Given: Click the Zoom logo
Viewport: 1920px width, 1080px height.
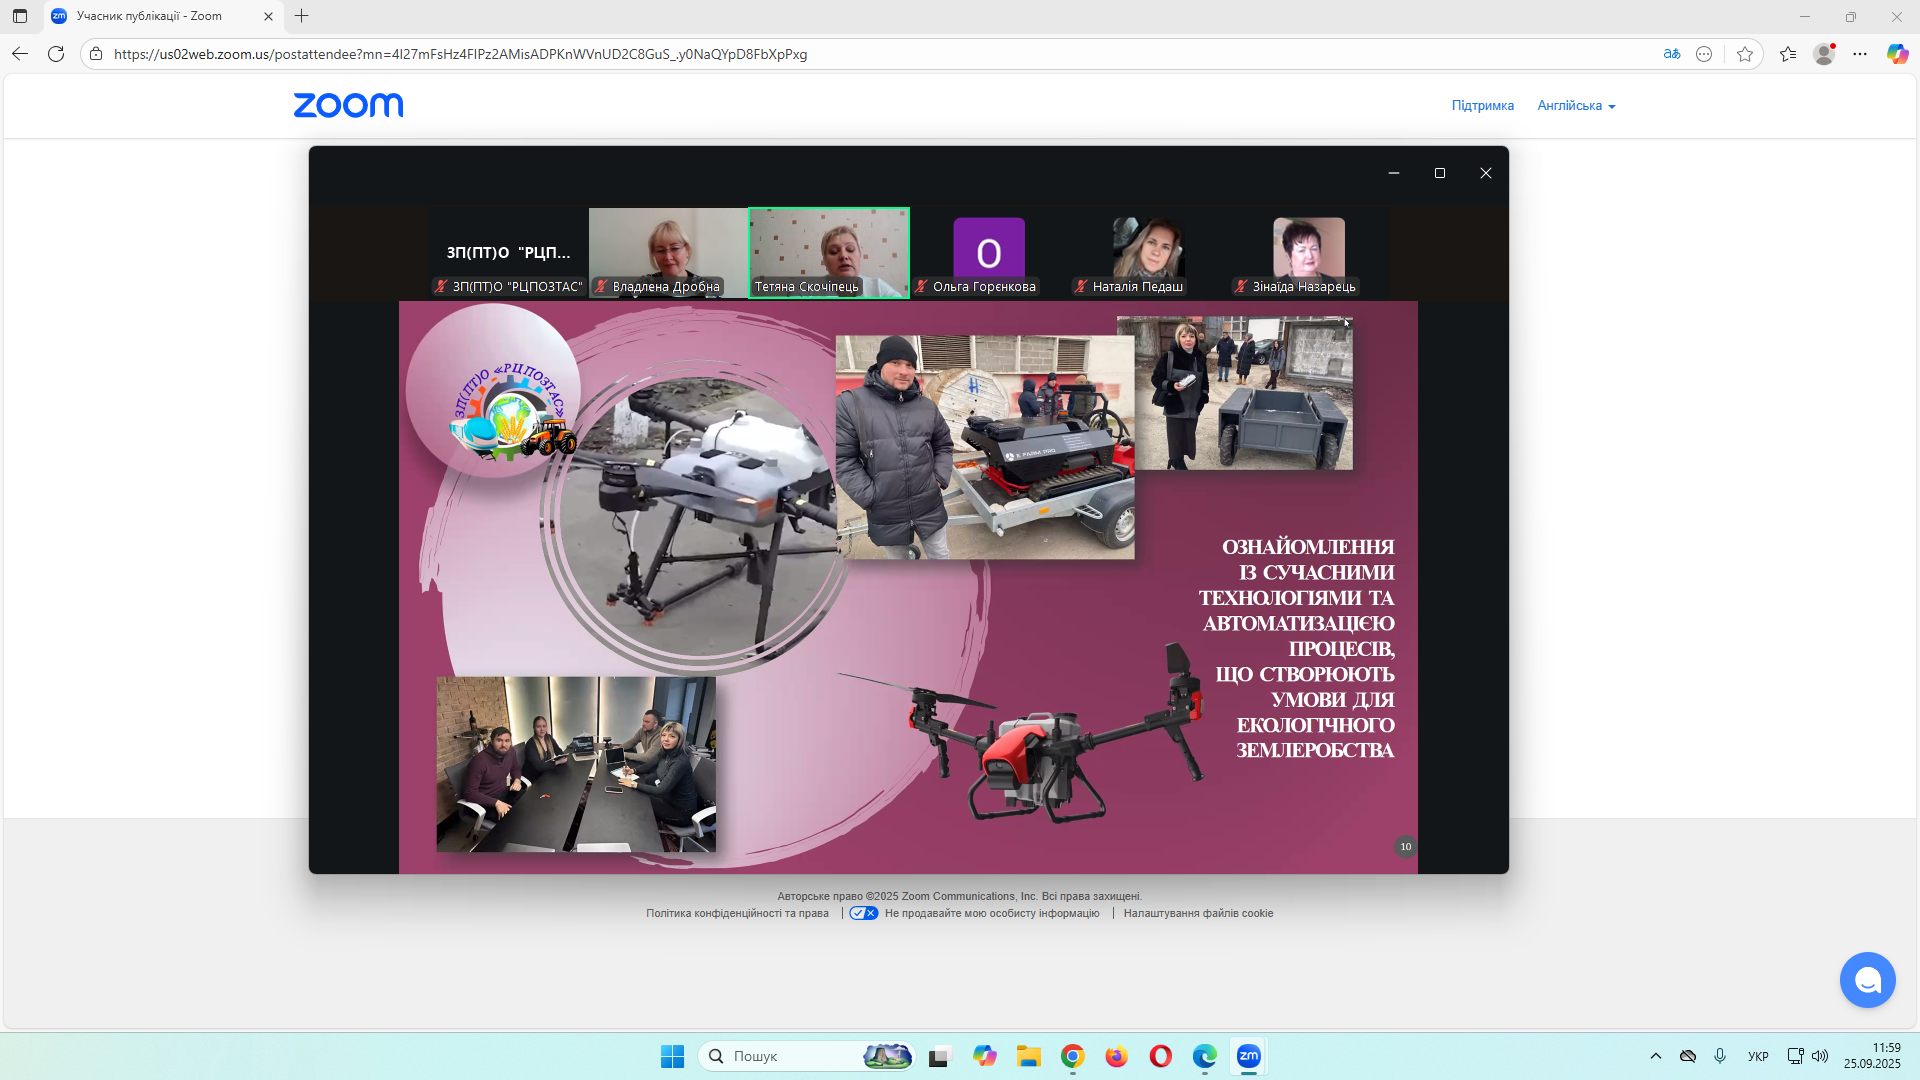Looking at the screenshot, I should 348,105.
